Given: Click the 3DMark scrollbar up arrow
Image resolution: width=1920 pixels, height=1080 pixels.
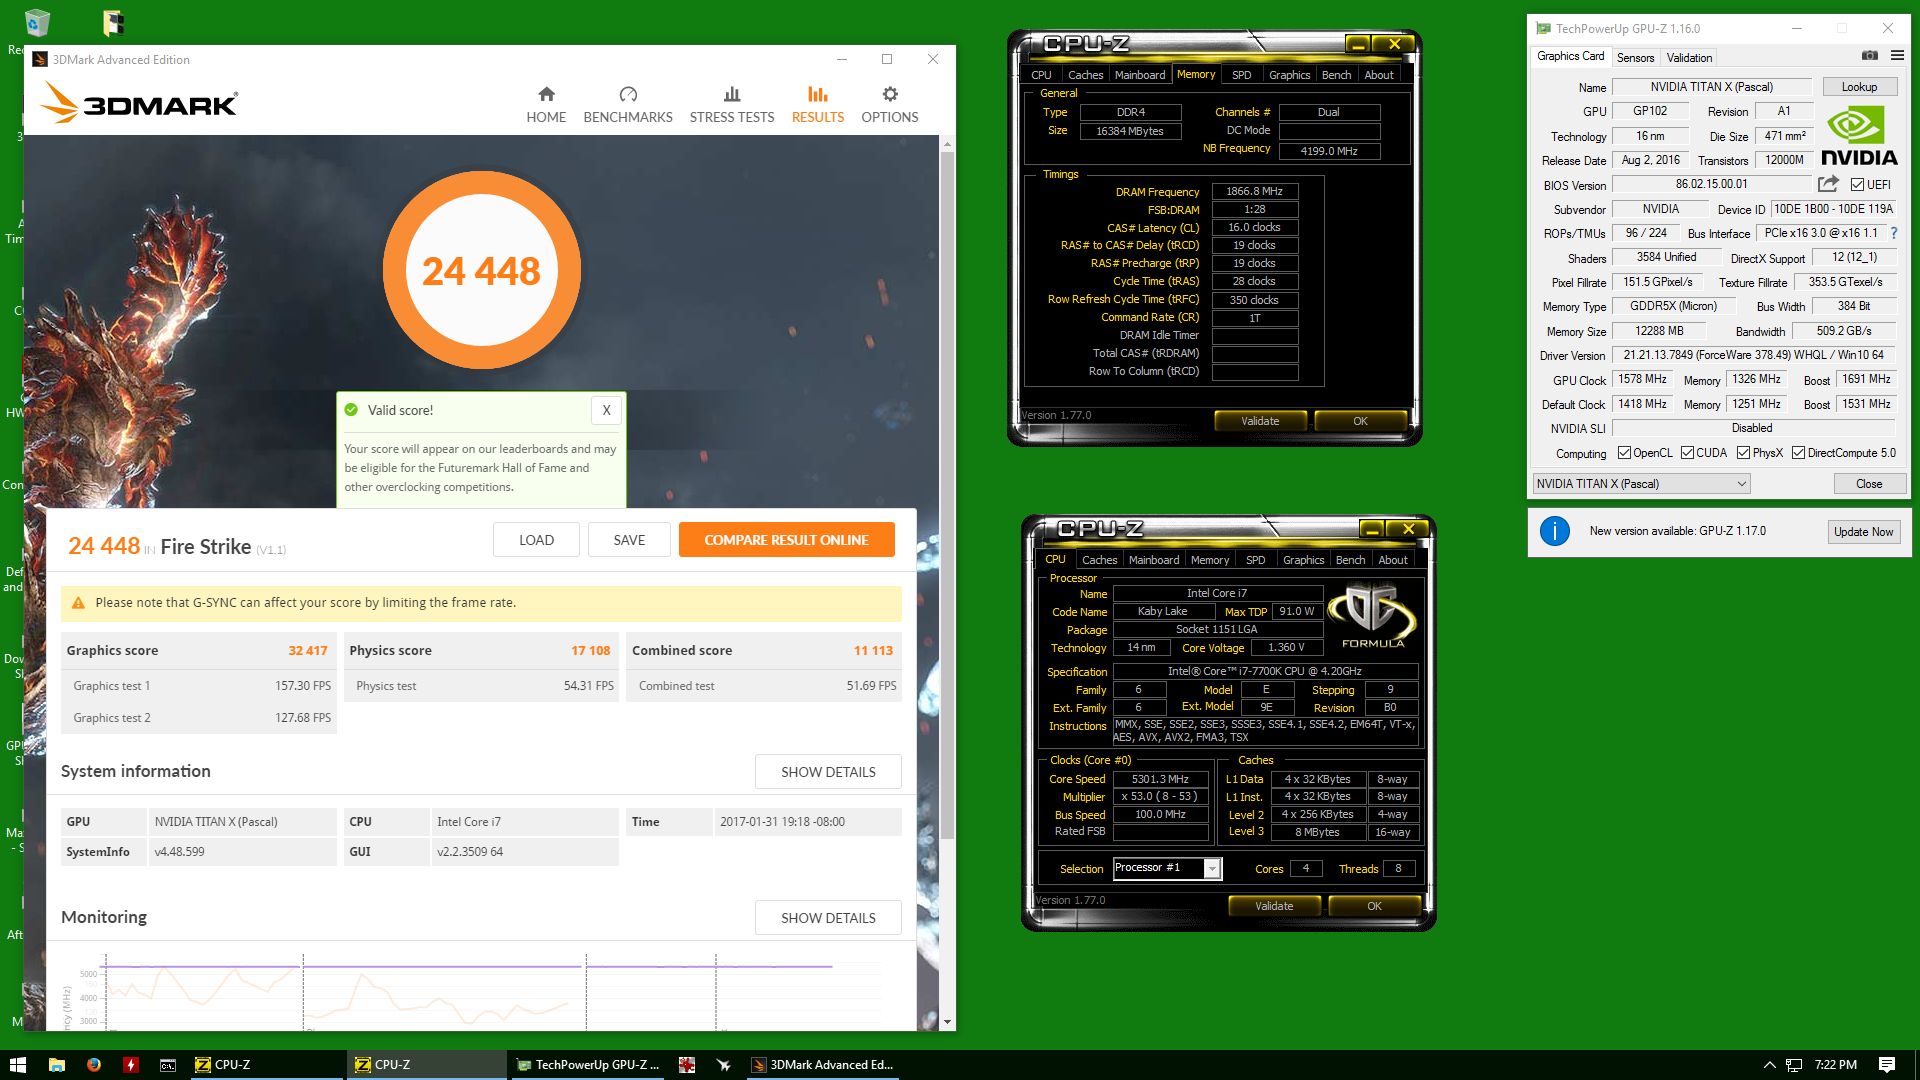Looking at the screenshot, I should tap(947, 144).
